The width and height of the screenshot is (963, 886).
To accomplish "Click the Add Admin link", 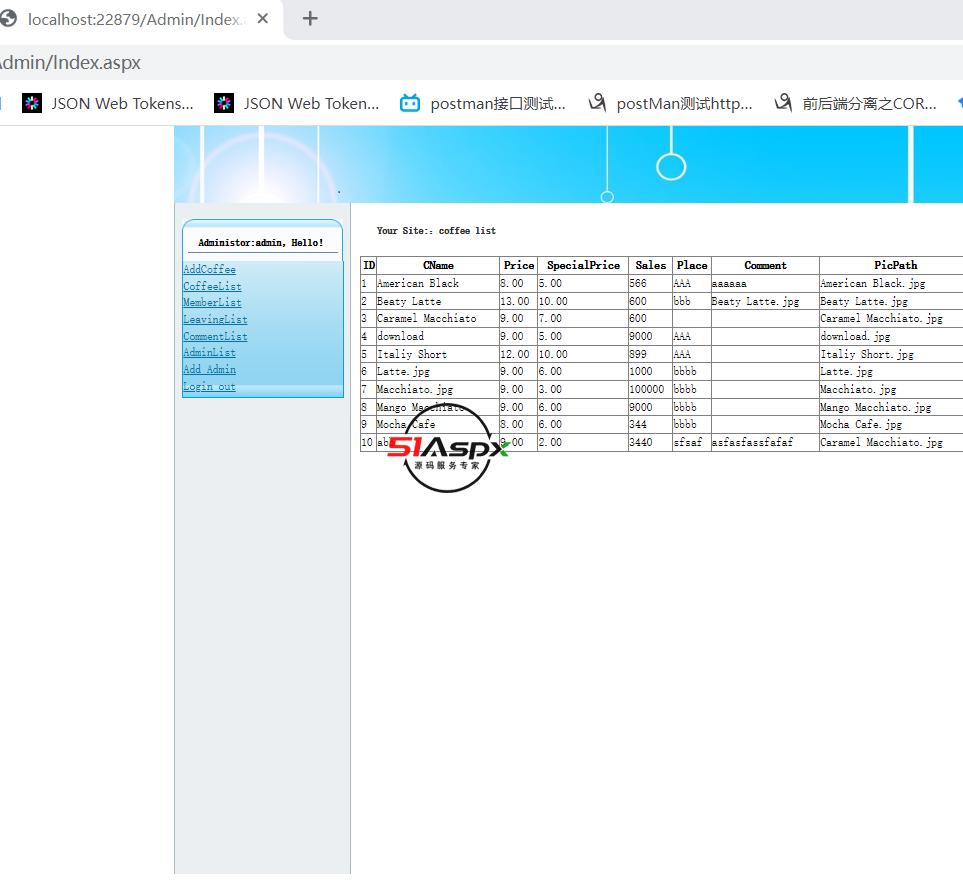I will pyautogui.click(x=209, y=369).
